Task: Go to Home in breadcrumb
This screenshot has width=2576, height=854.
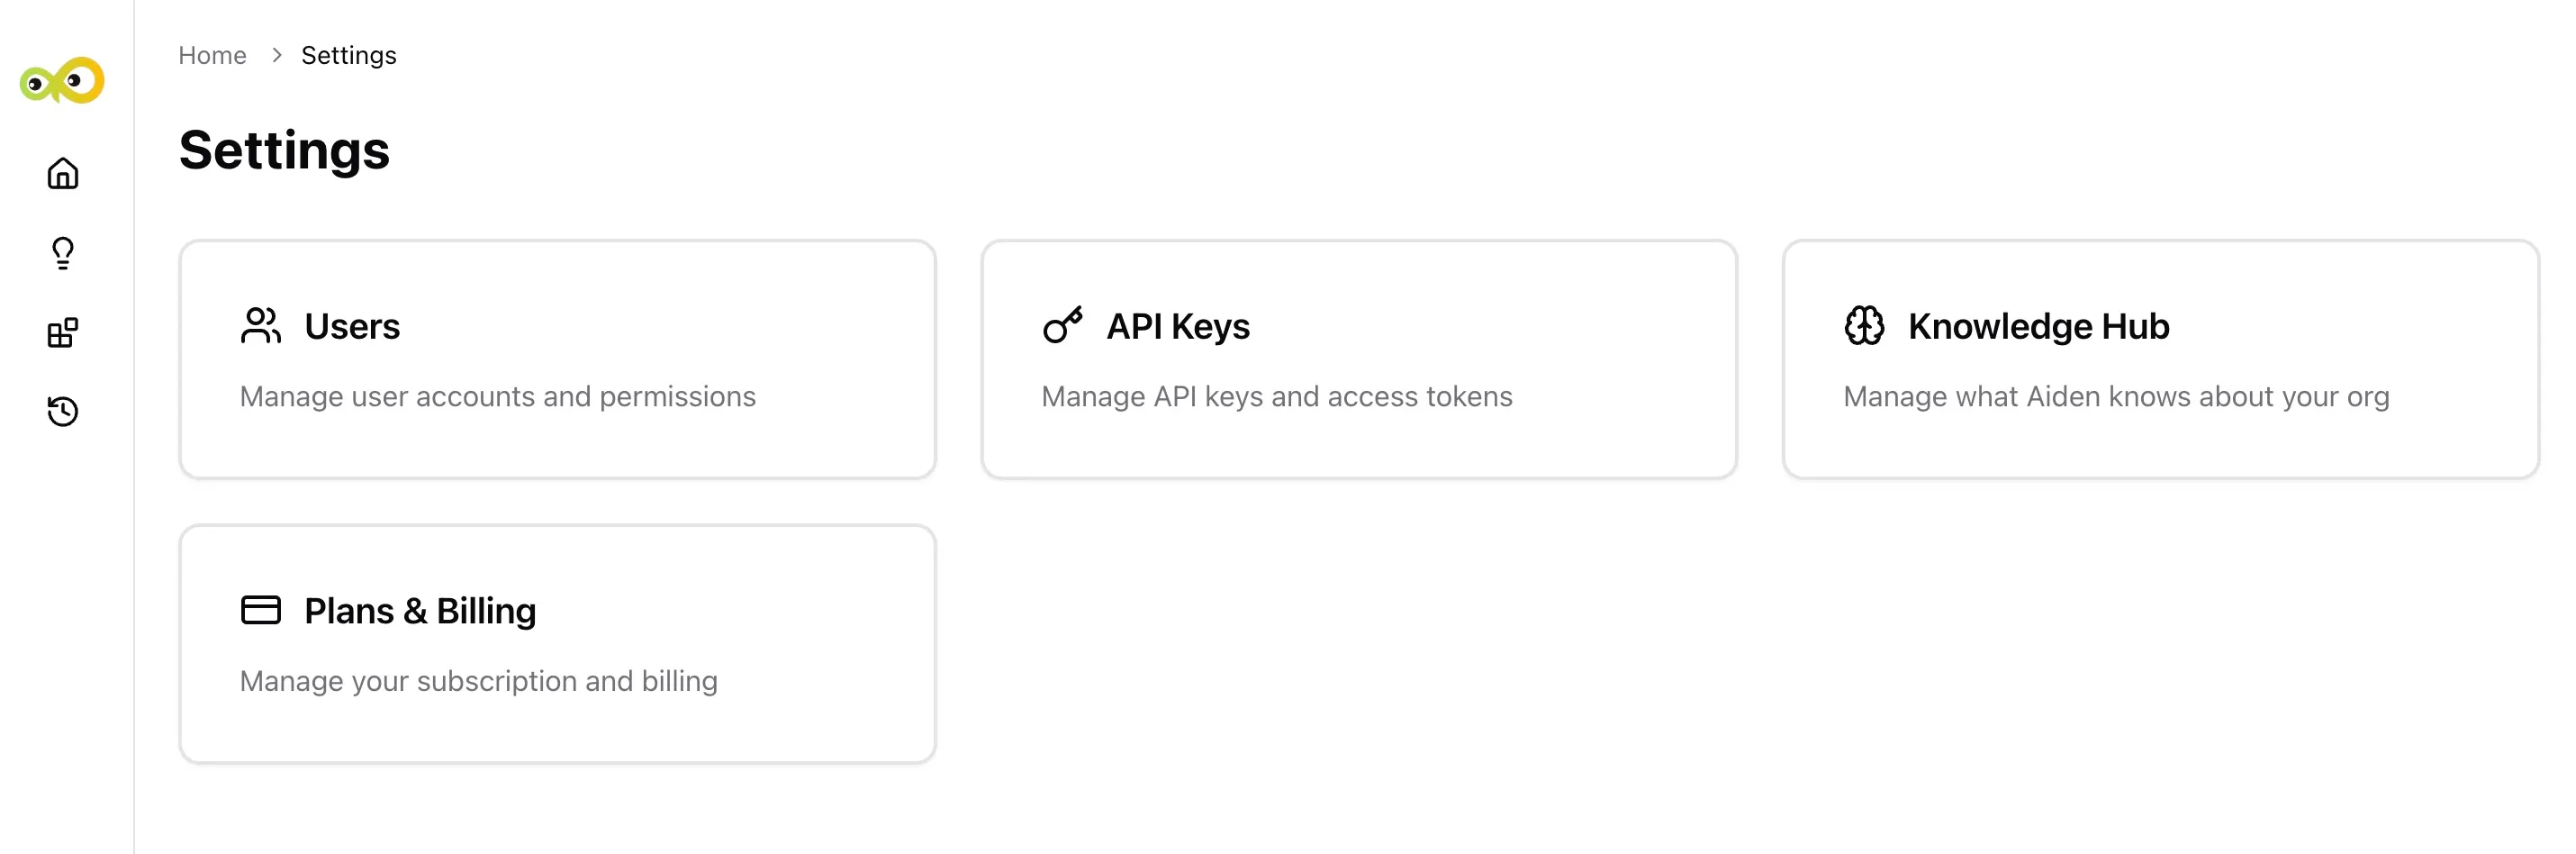Action: pos(212,55)
